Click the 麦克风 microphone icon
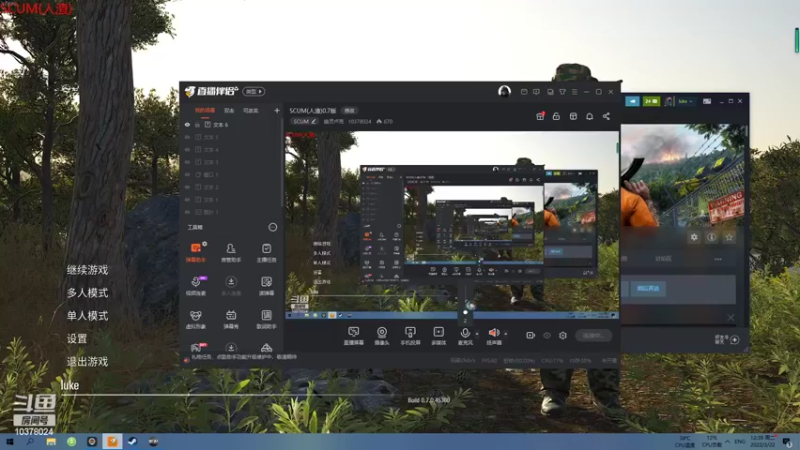The width and height of the screenshot is (800, 450). [465, 333]
